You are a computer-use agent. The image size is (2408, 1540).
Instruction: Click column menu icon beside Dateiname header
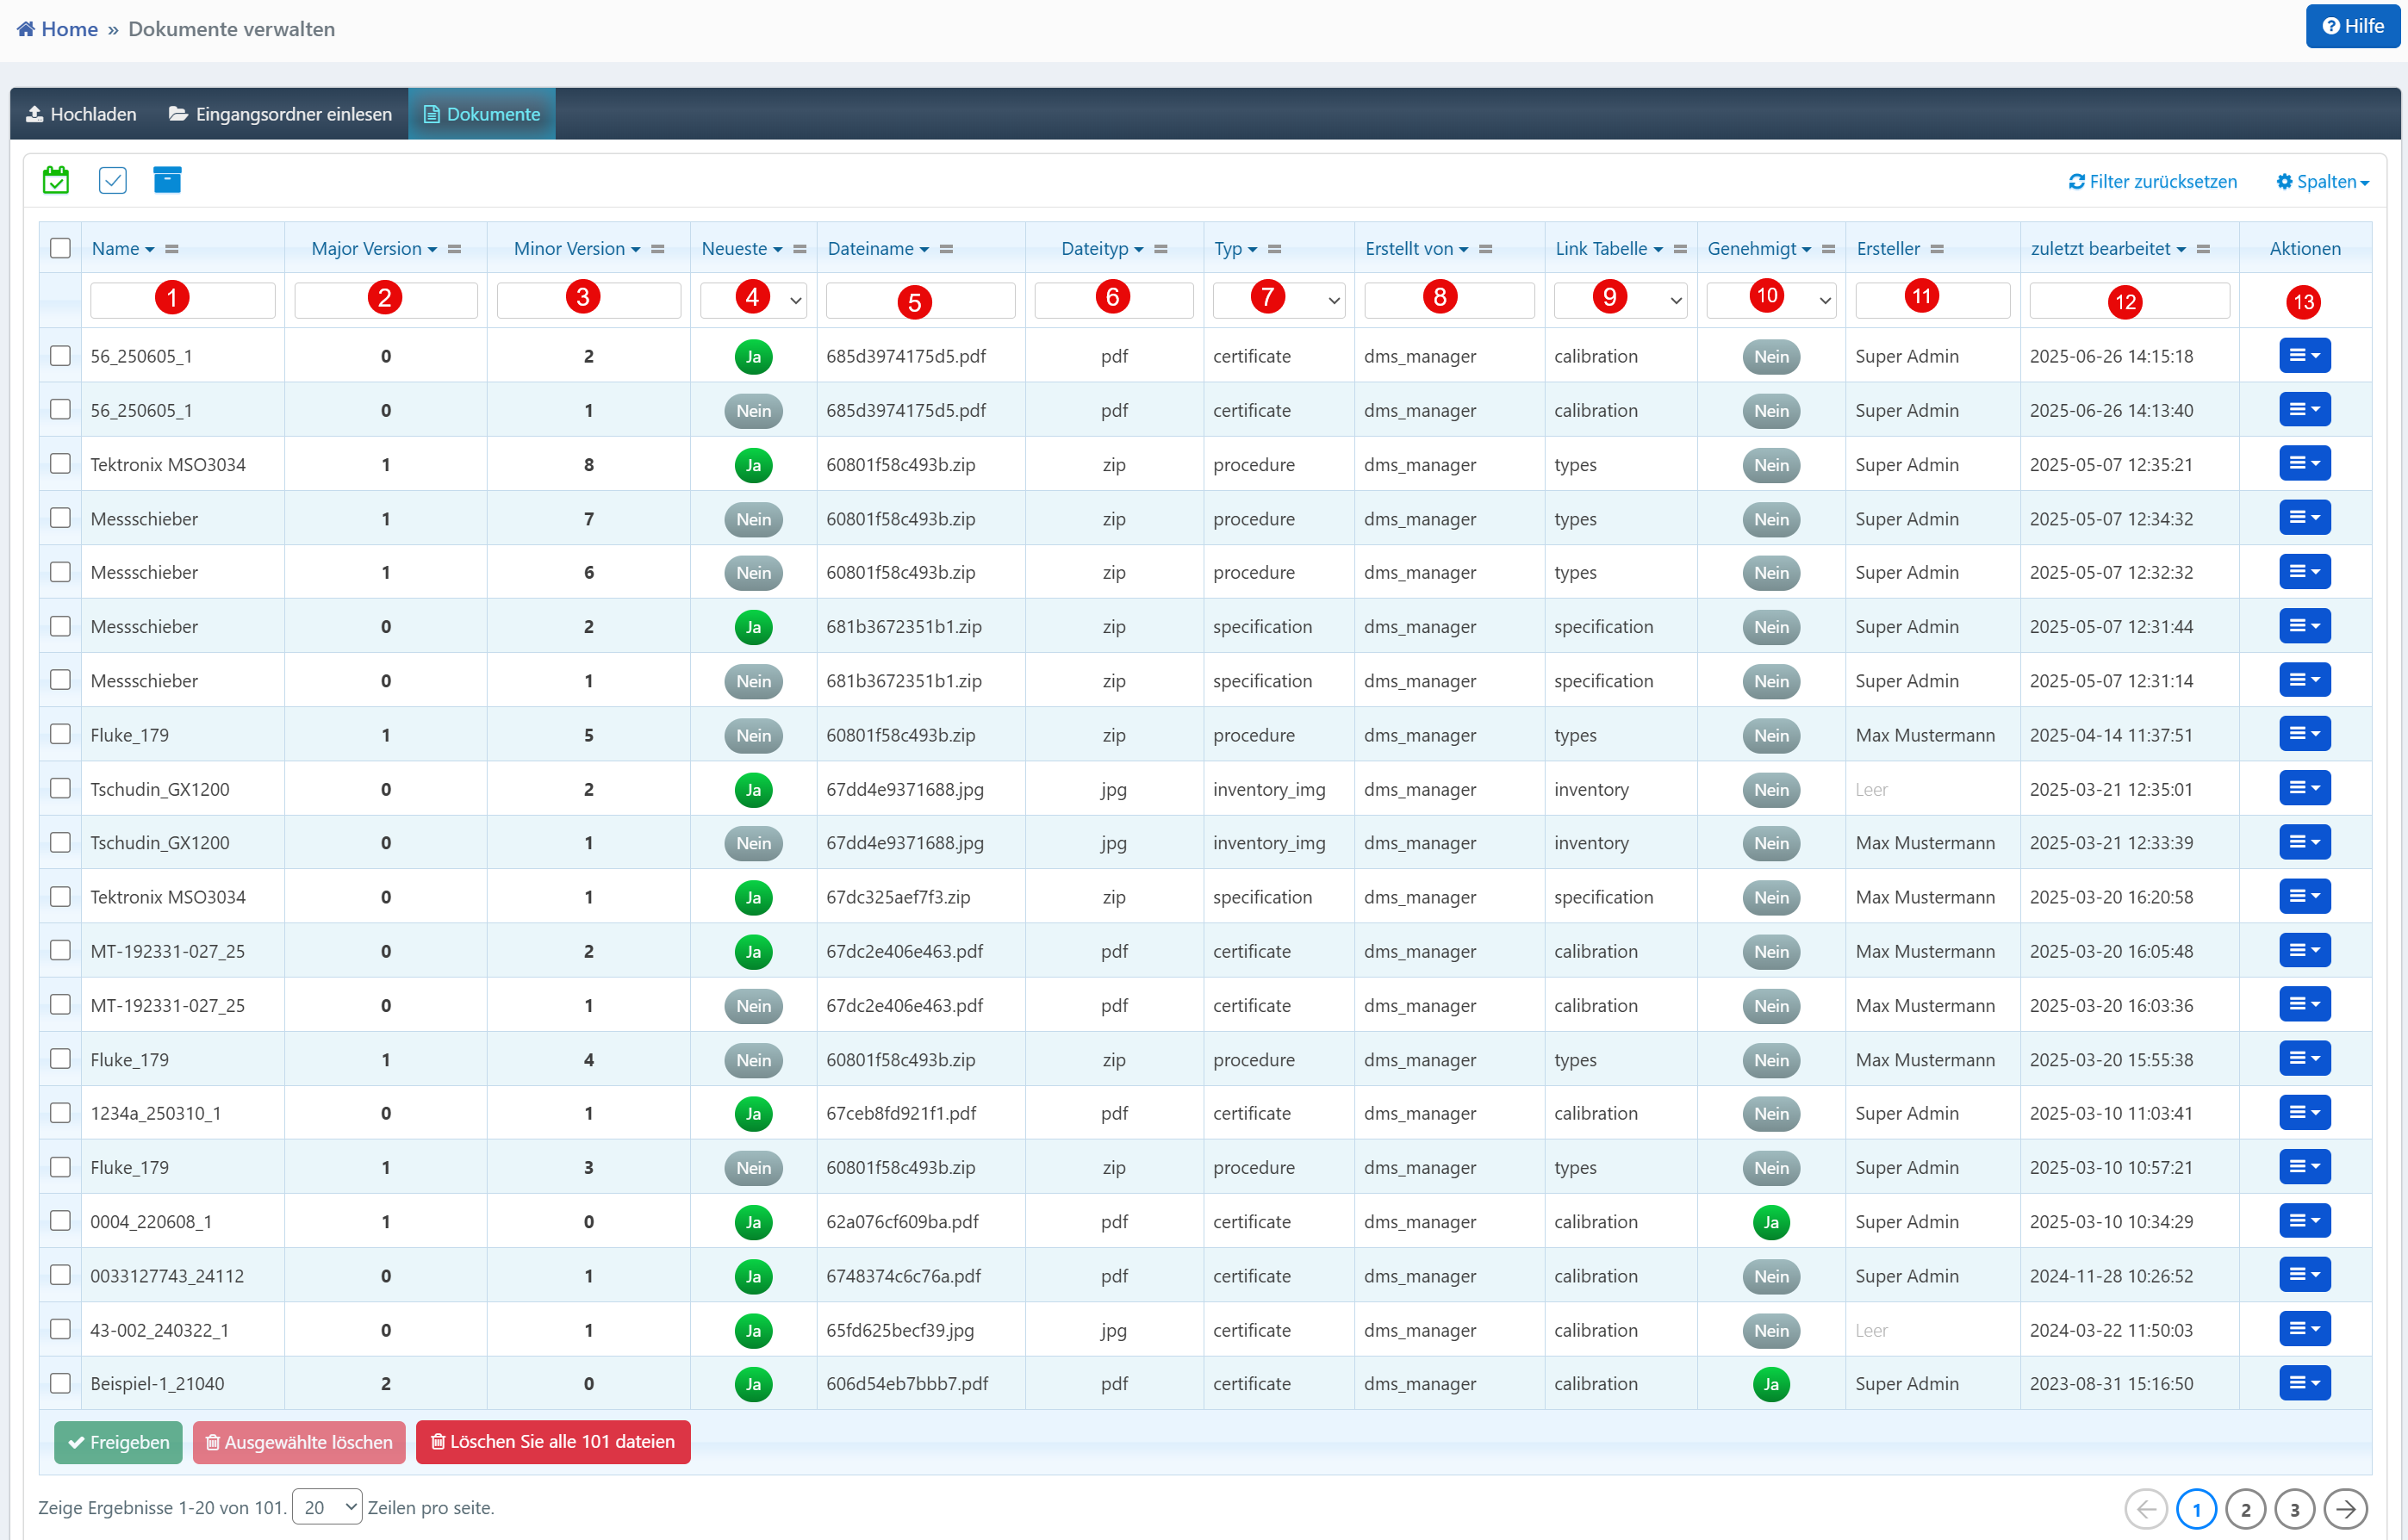tap(946, 249)
